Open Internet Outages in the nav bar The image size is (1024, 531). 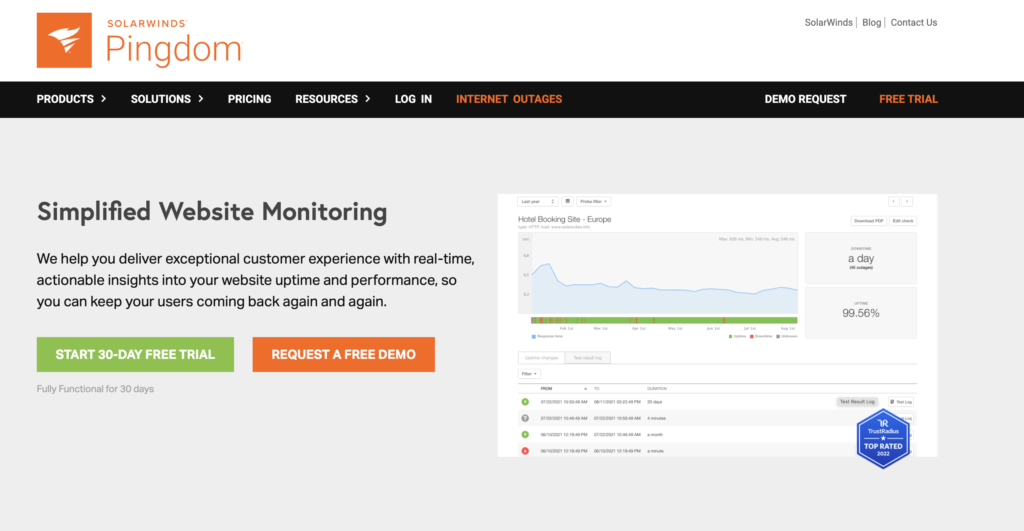[x=508, y=99]
